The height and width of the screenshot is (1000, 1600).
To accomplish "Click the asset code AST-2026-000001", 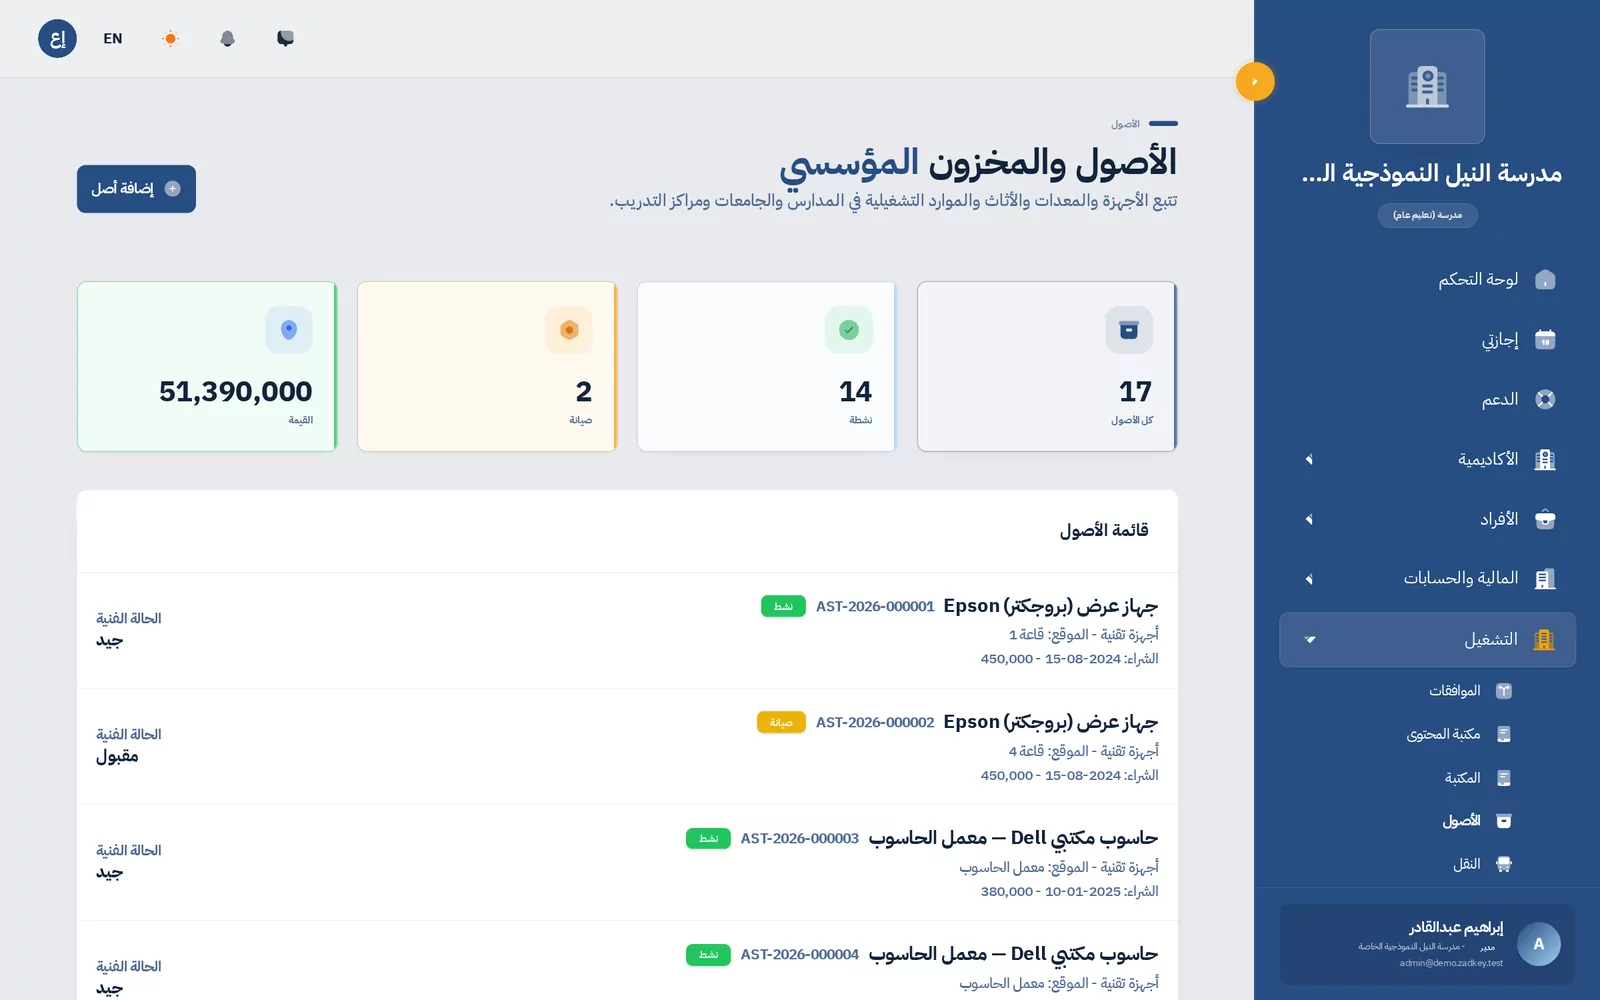I will click(x=875, y=607).
